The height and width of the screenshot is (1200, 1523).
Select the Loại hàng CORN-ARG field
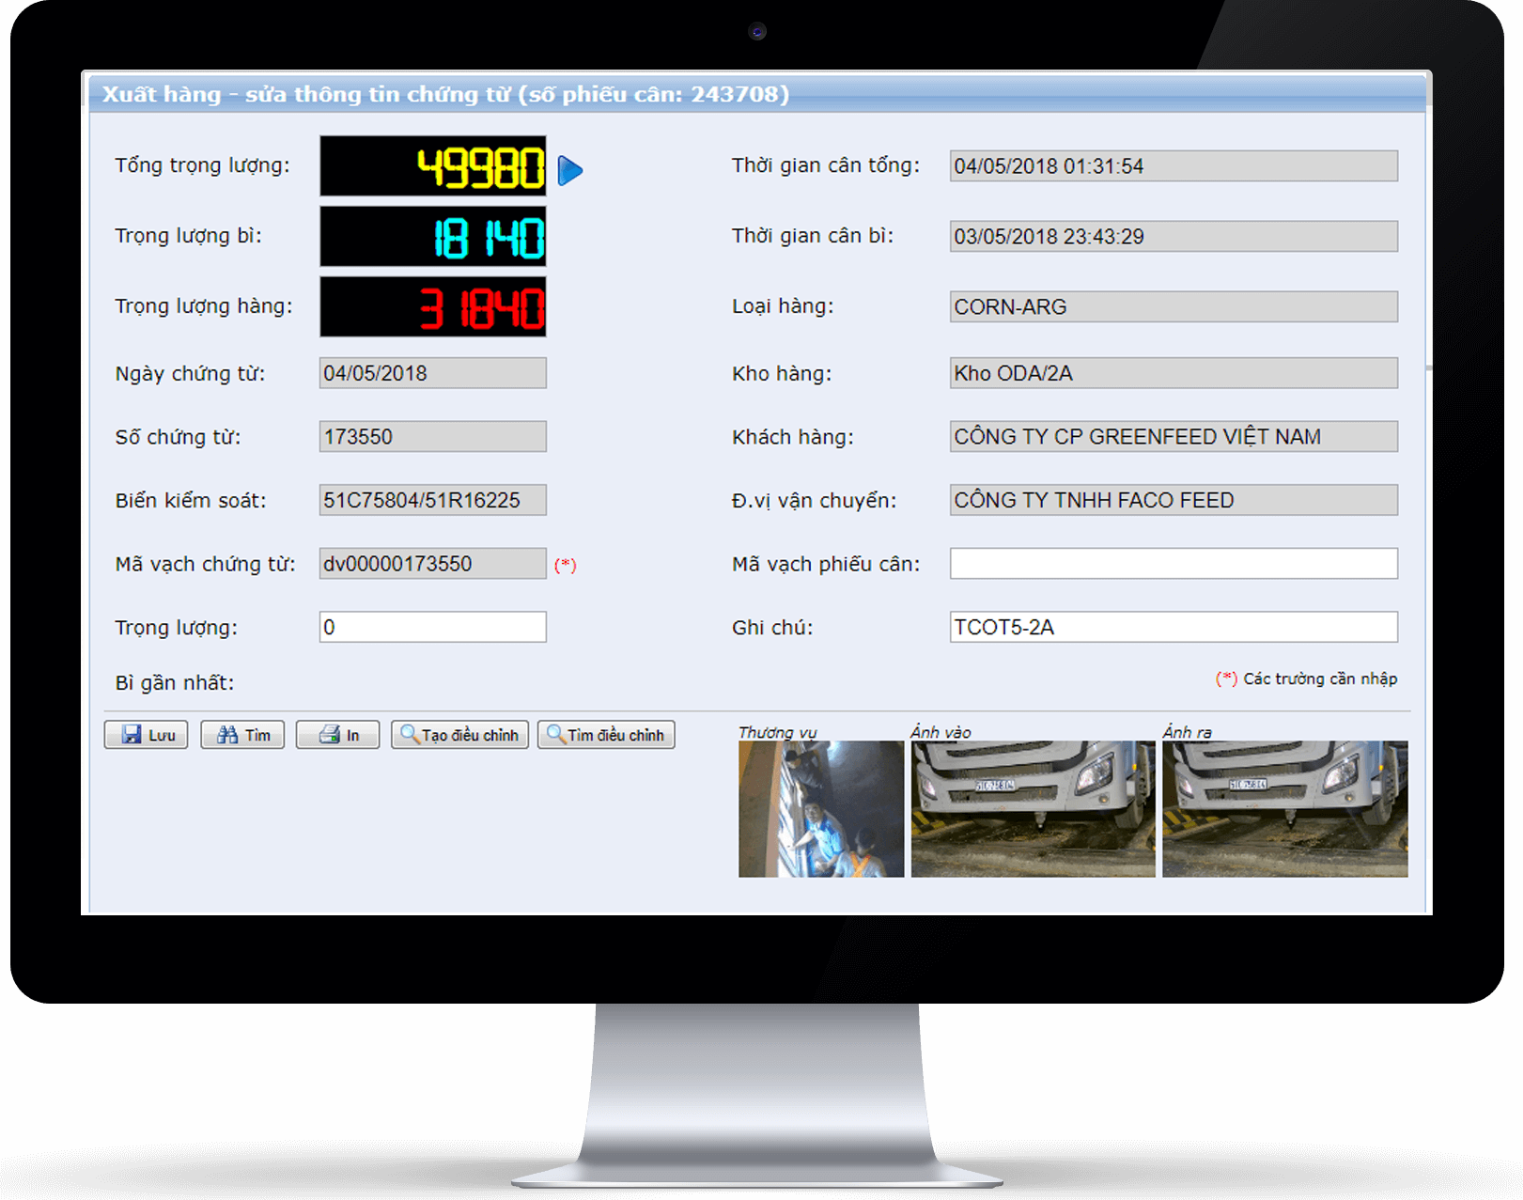pos(1173,307)
